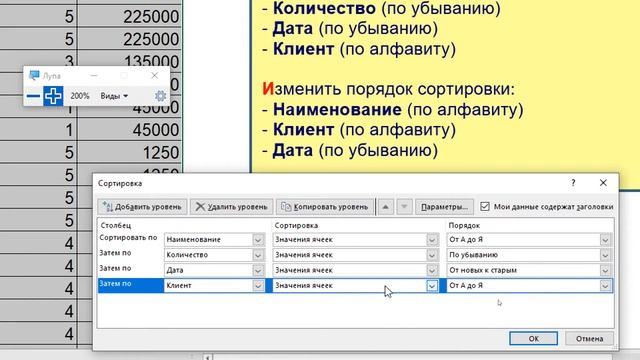Image resolution: width=640 pixels, height=360 pixels.
Task: Click the Magnifier app icon in title bar
Action: [34, 76]
